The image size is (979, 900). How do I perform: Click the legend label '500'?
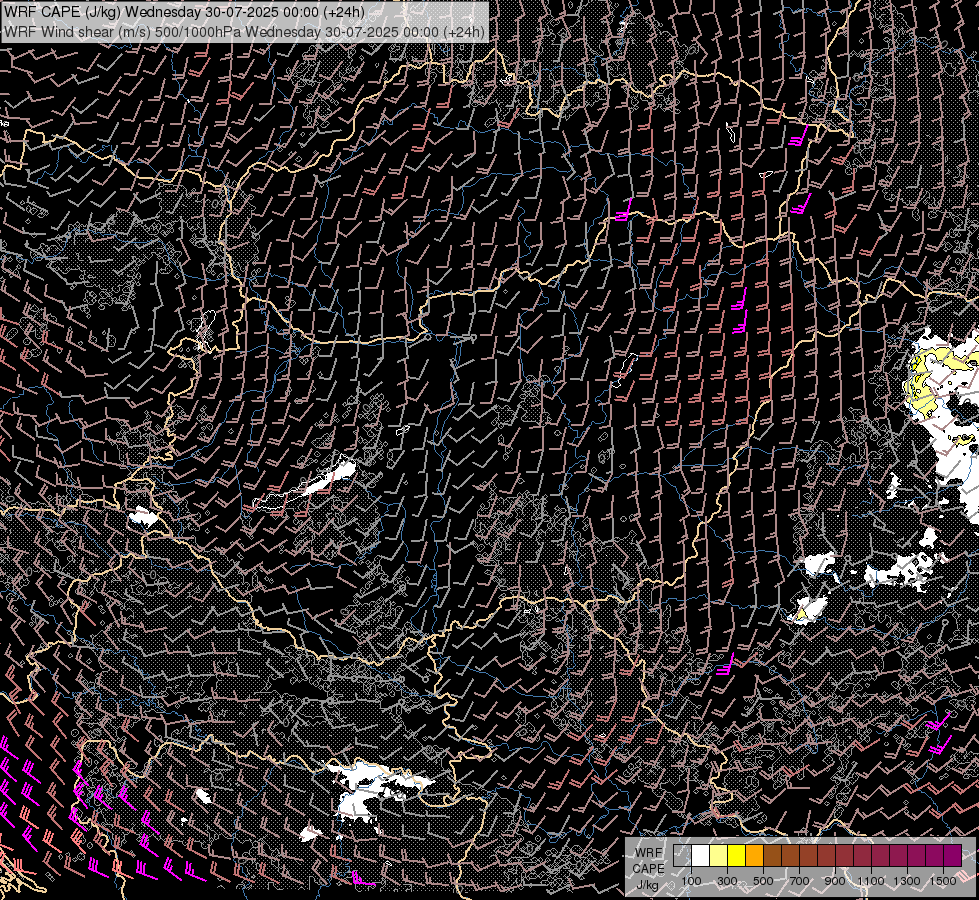coord(763,881)
